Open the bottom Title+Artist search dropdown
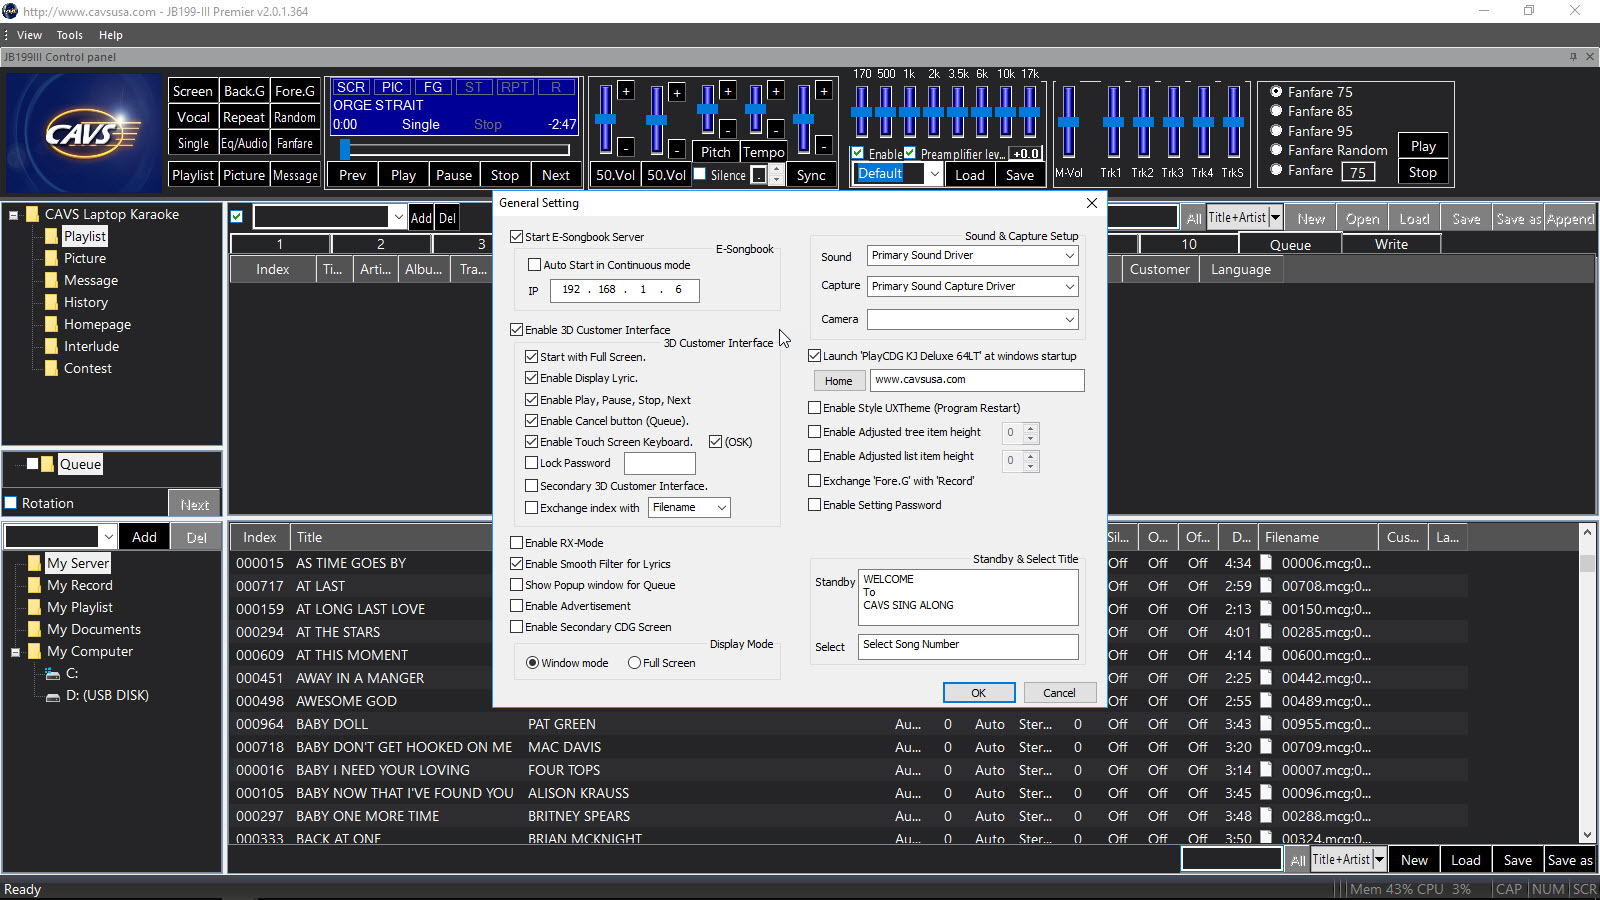Viewport: 1600px width, 900px height. coord(1379,860)
